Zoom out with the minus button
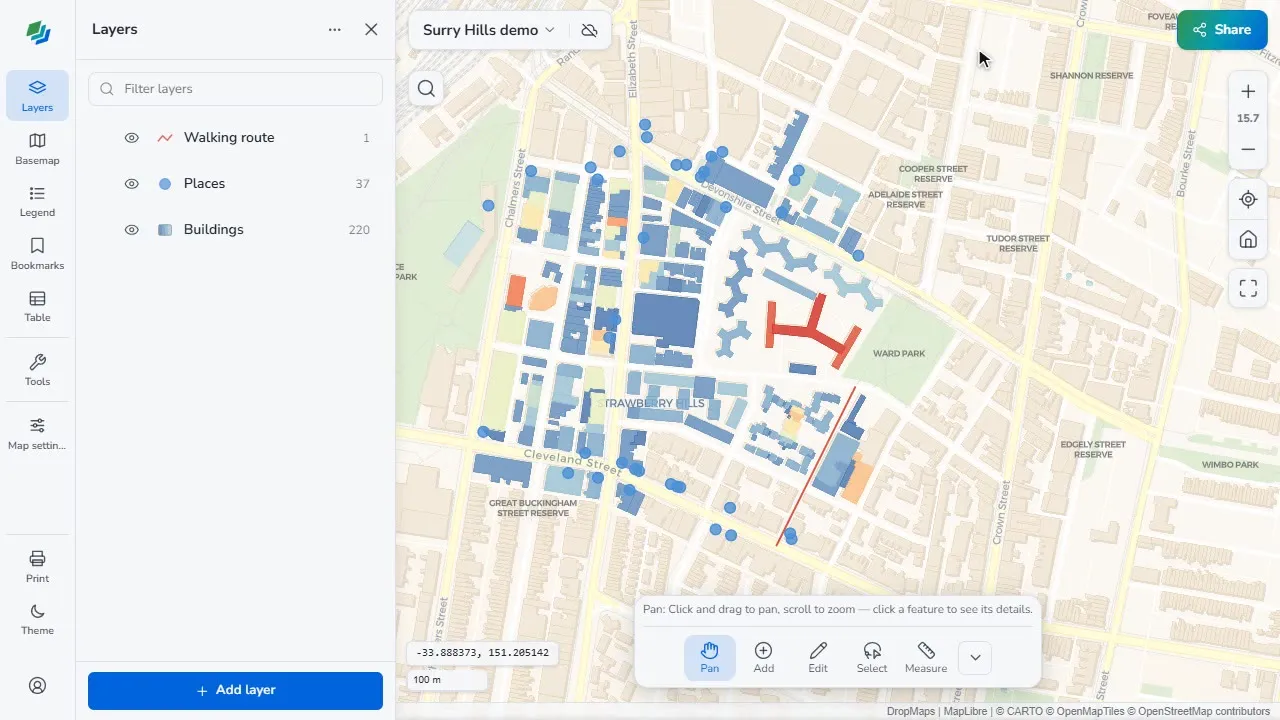The image size is (1280, 720). (x=1248, y=150)
